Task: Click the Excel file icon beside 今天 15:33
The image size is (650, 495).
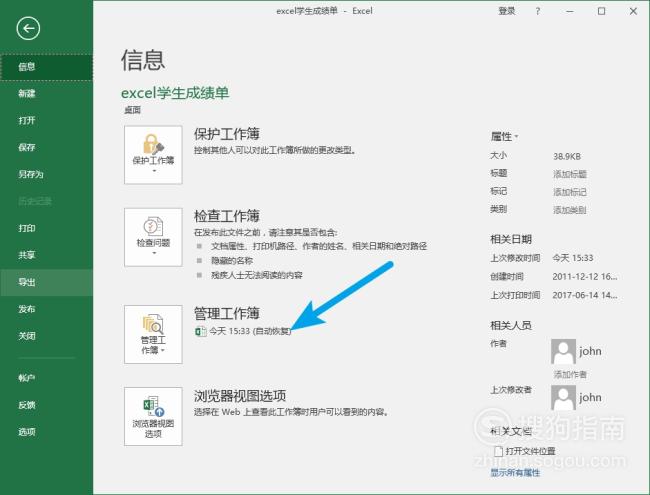Action: click(x=201, y=331)
